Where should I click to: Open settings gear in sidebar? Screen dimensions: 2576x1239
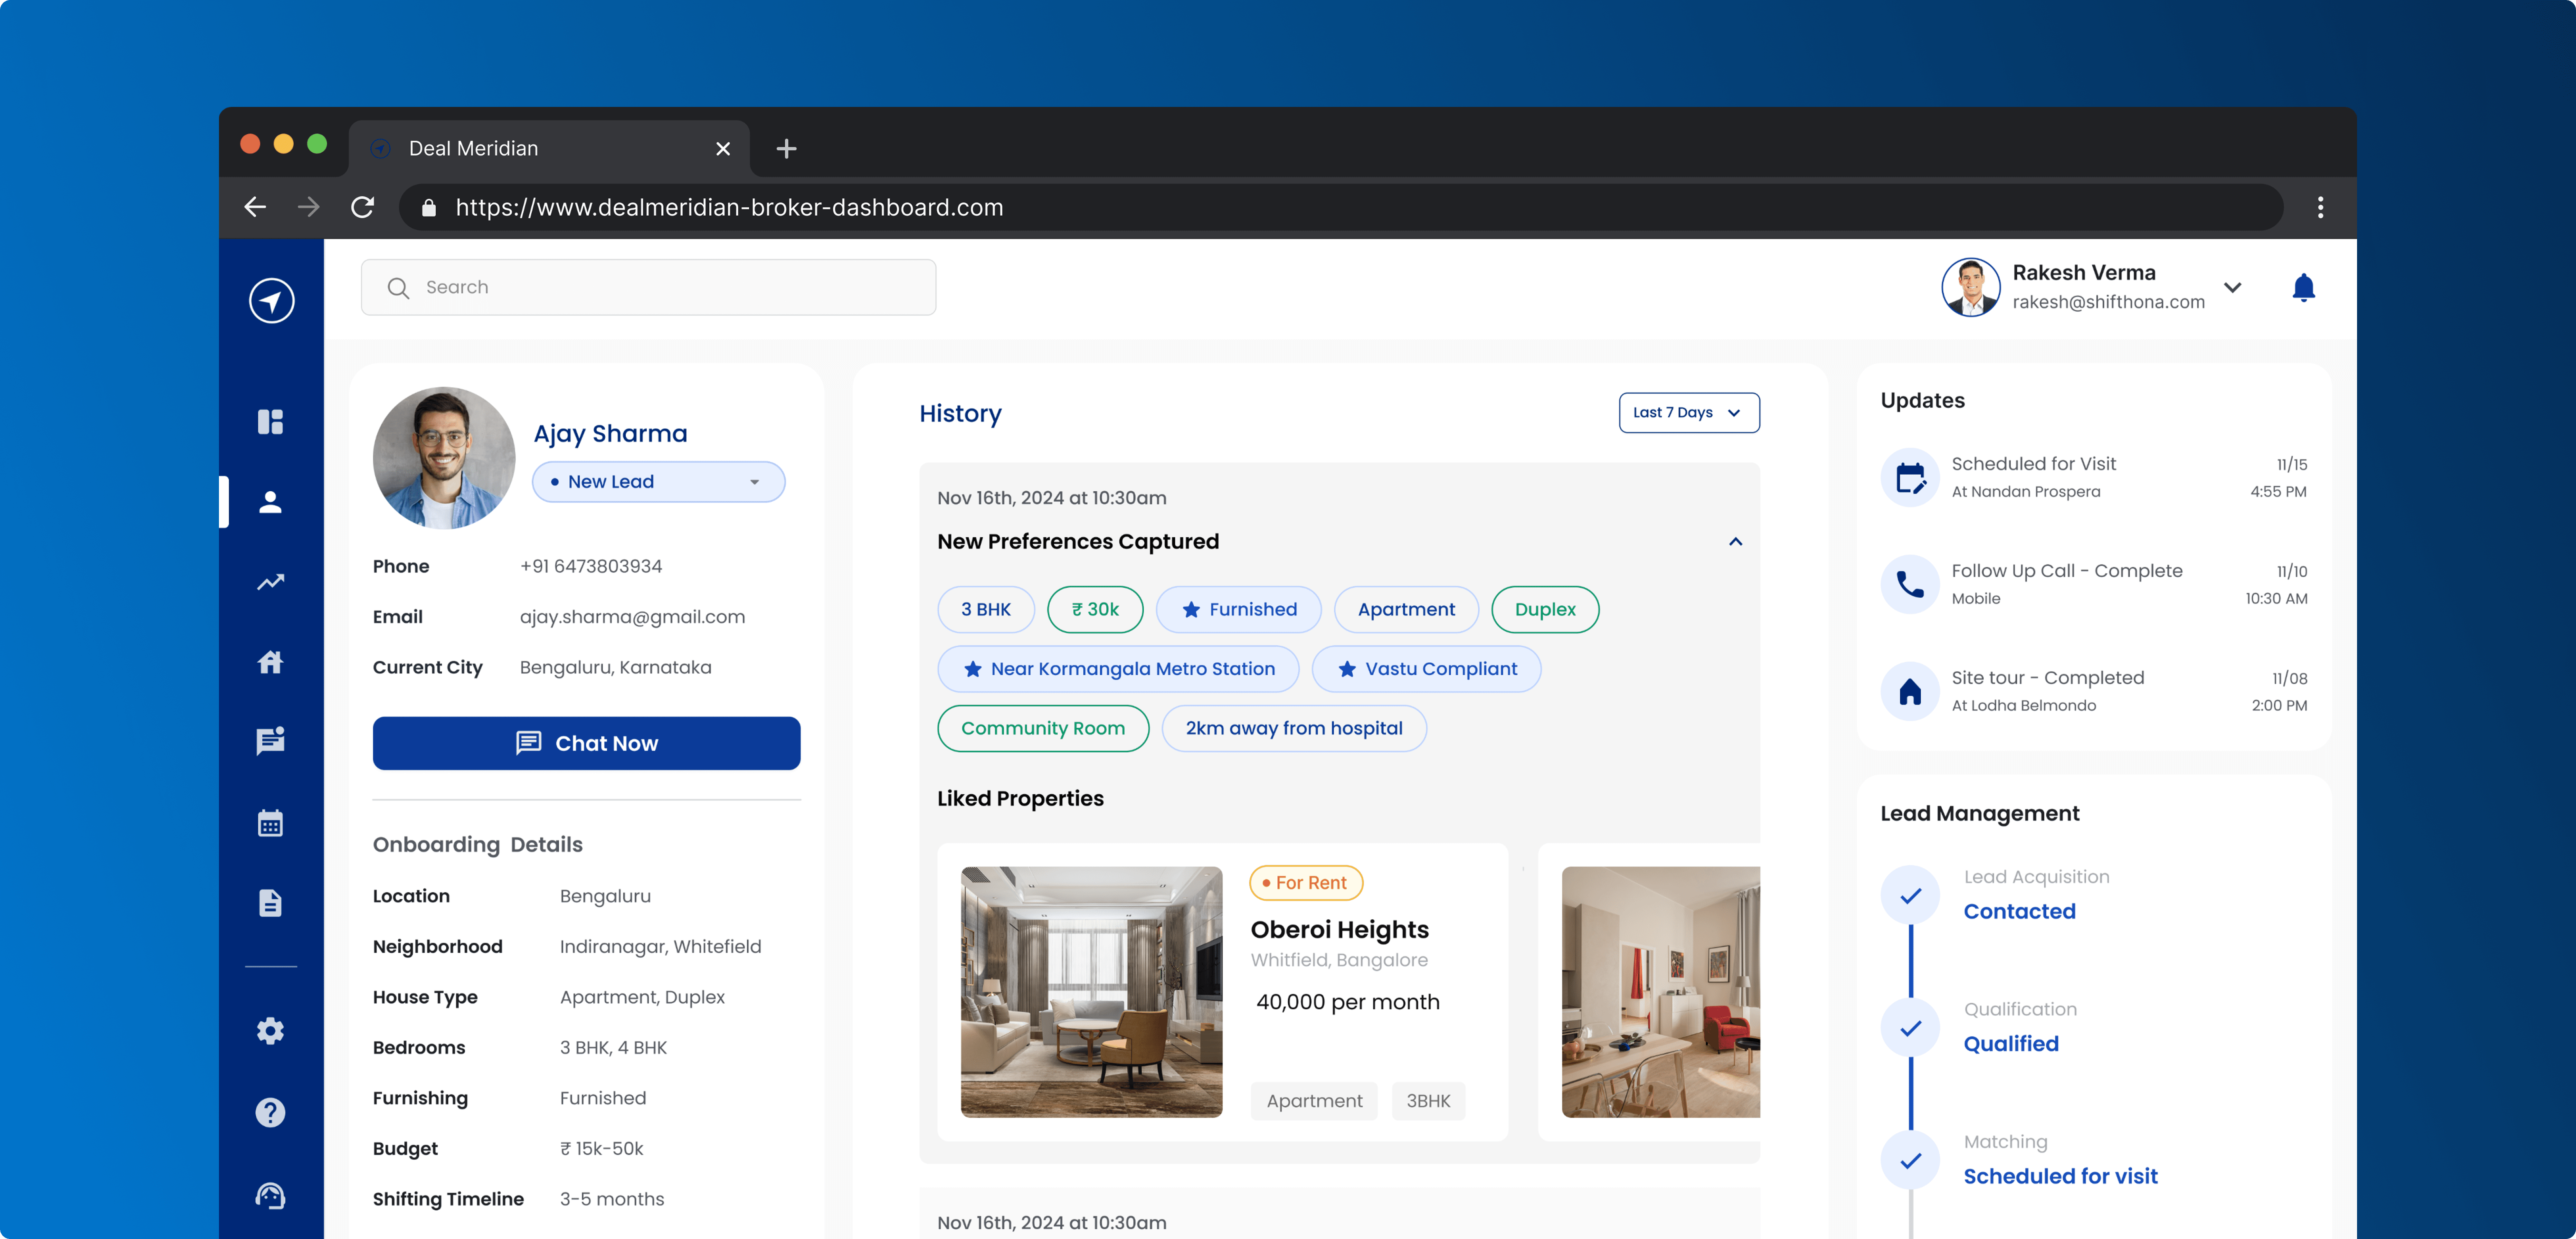(270, 1031)
